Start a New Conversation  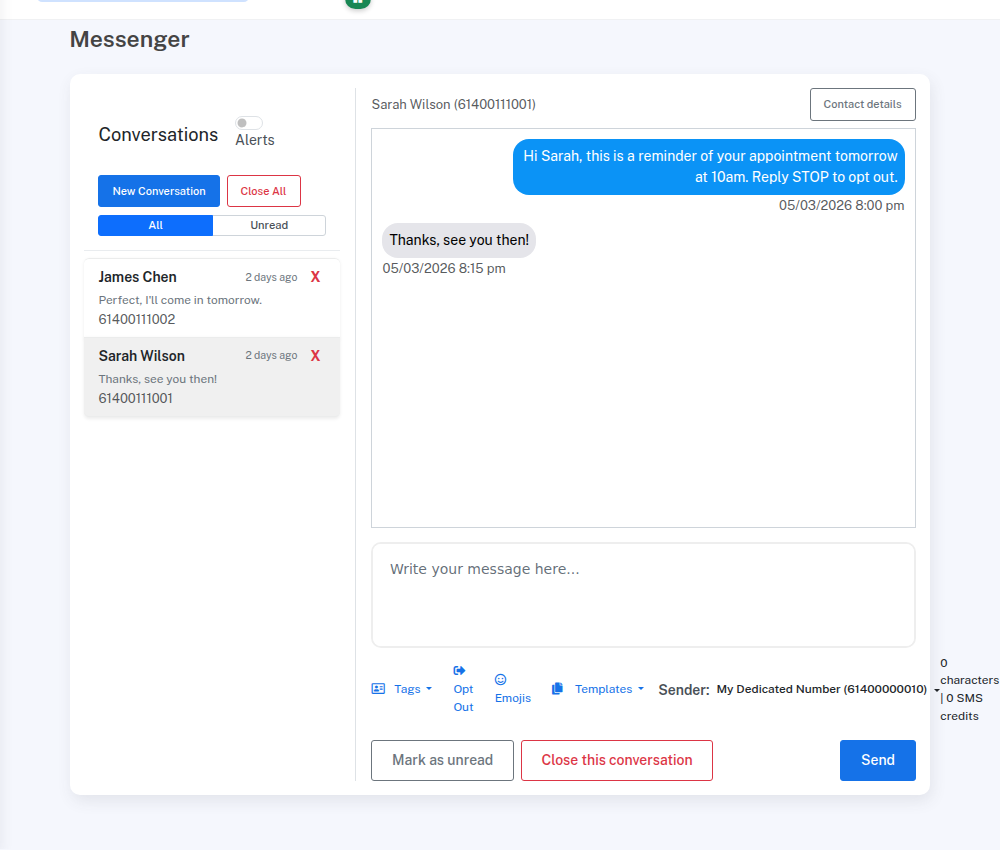tap(159, 191)
